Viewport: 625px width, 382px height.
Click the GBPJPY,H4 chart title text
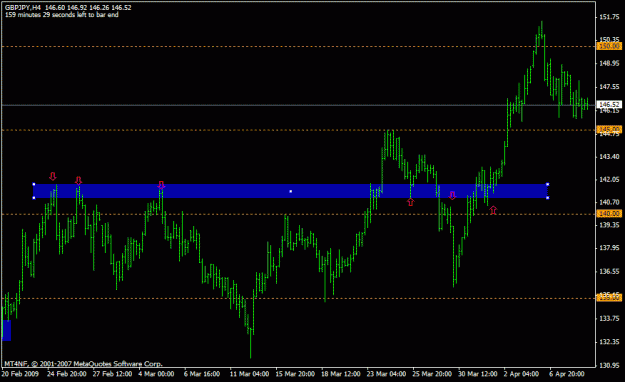click(23, 8)
